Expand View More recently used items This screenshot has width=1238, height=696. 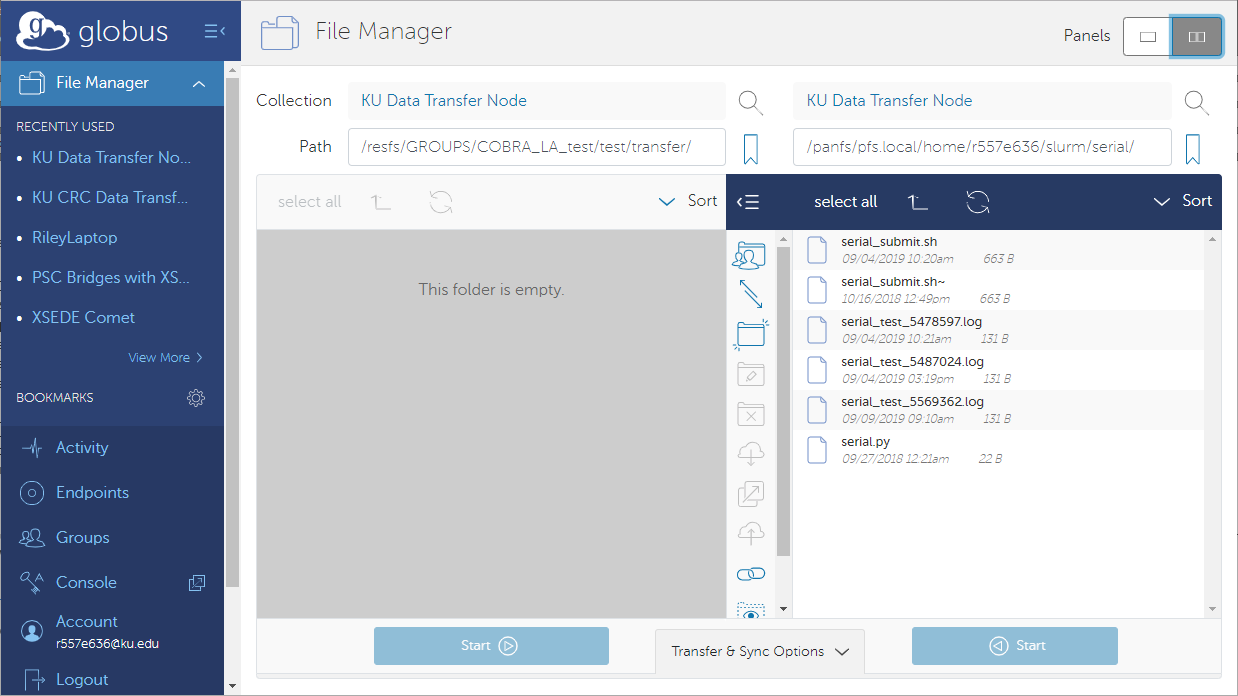pos(166,358)
